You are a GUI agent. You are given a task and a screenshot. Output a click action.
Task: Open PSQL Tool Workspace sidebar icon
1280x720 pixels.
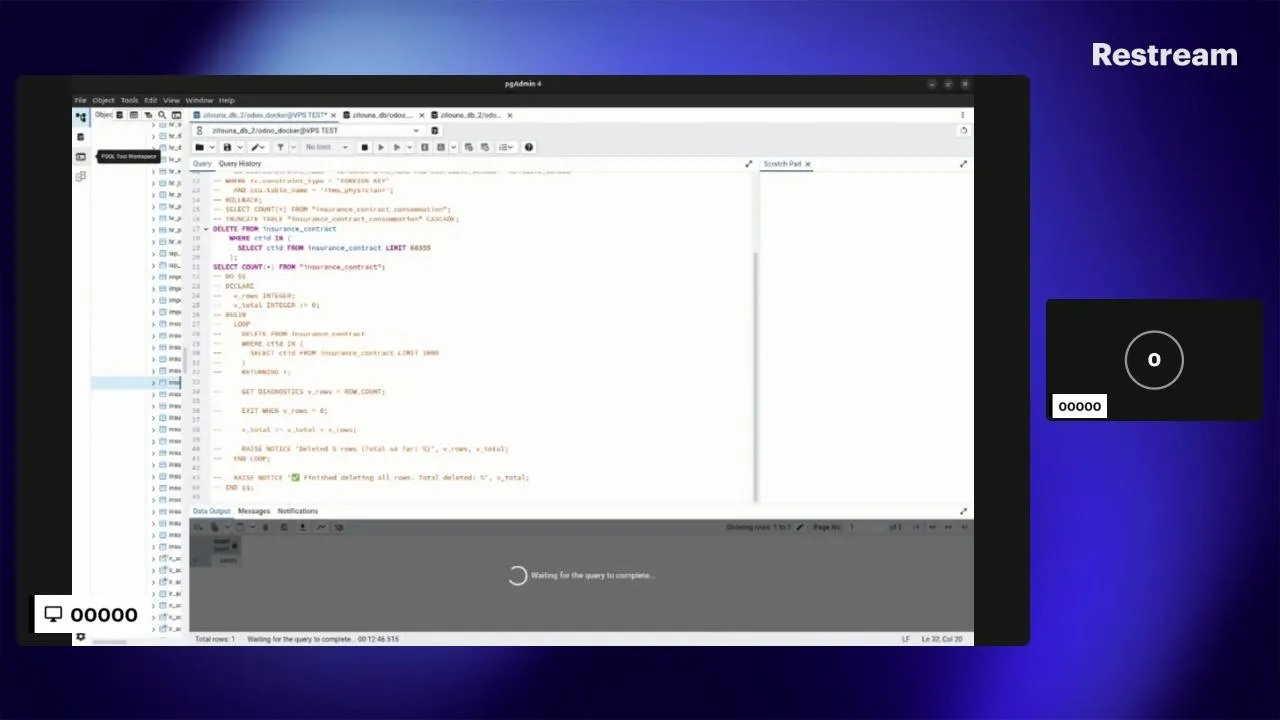[81, 156]
